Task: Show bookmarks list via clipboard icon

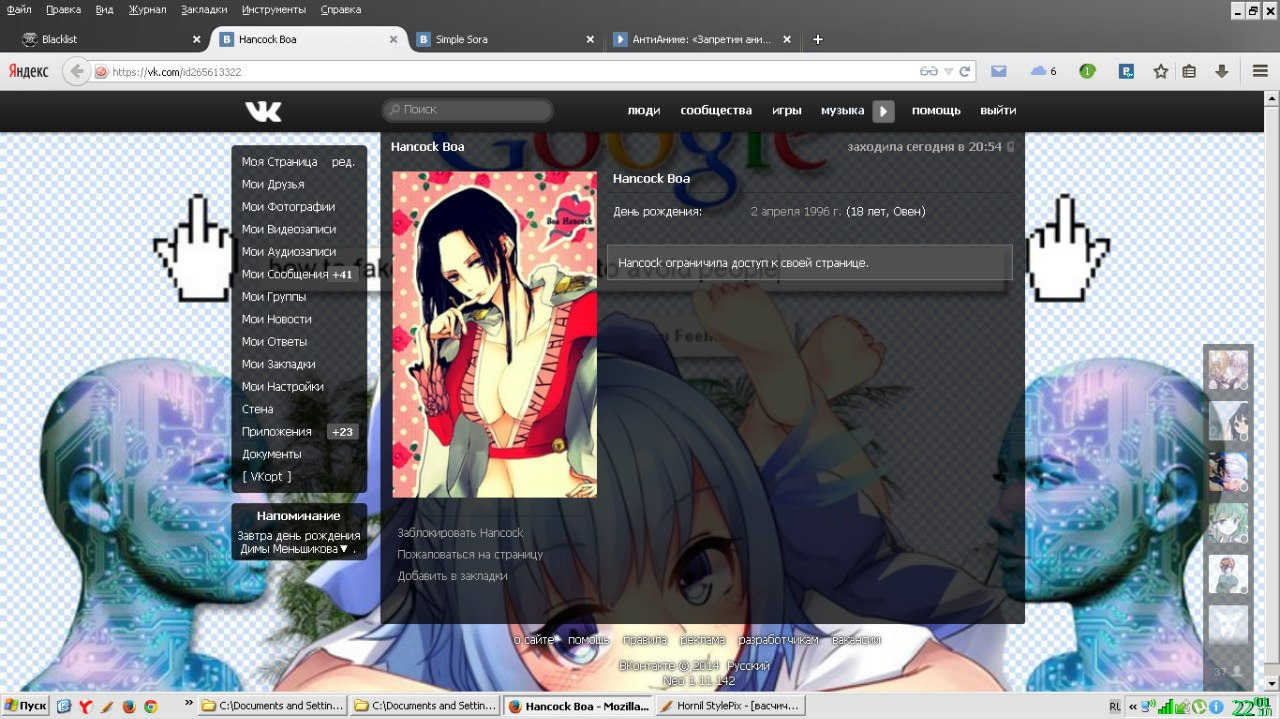Action: (x=1189, y=71)
